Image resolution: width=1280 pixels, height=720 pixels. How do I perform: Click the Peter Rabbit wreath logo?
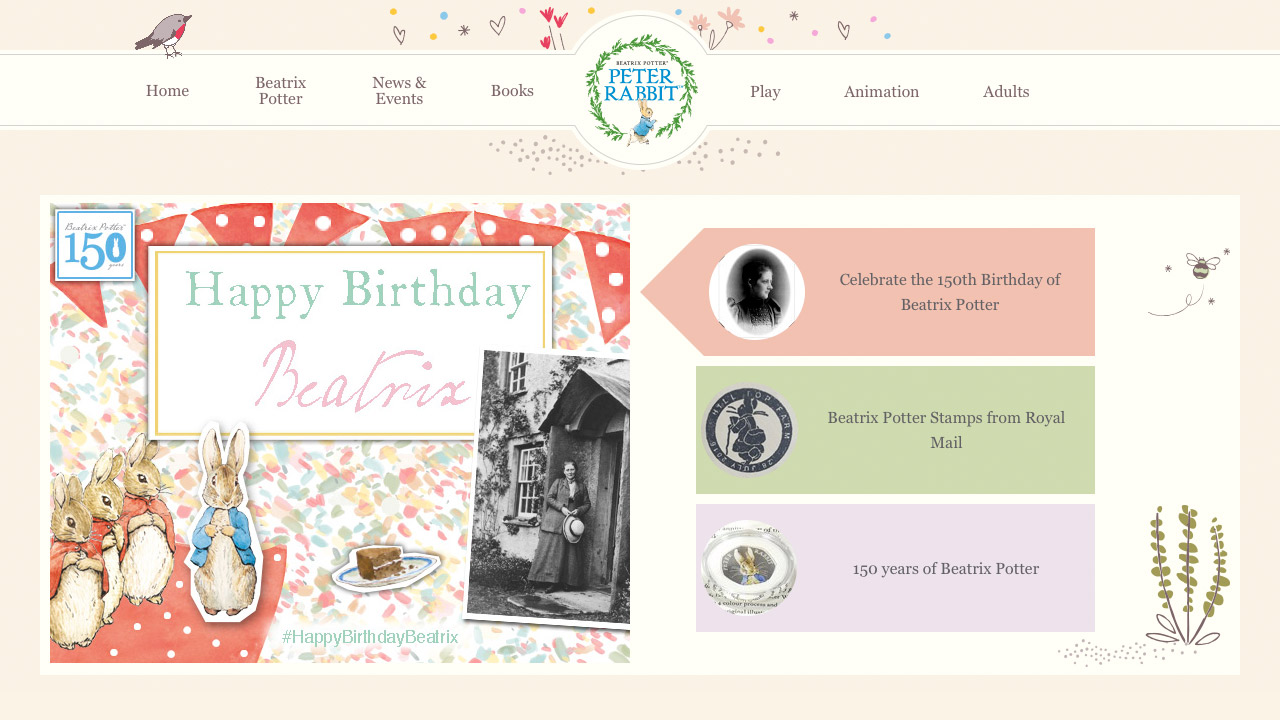coord(641,90)
